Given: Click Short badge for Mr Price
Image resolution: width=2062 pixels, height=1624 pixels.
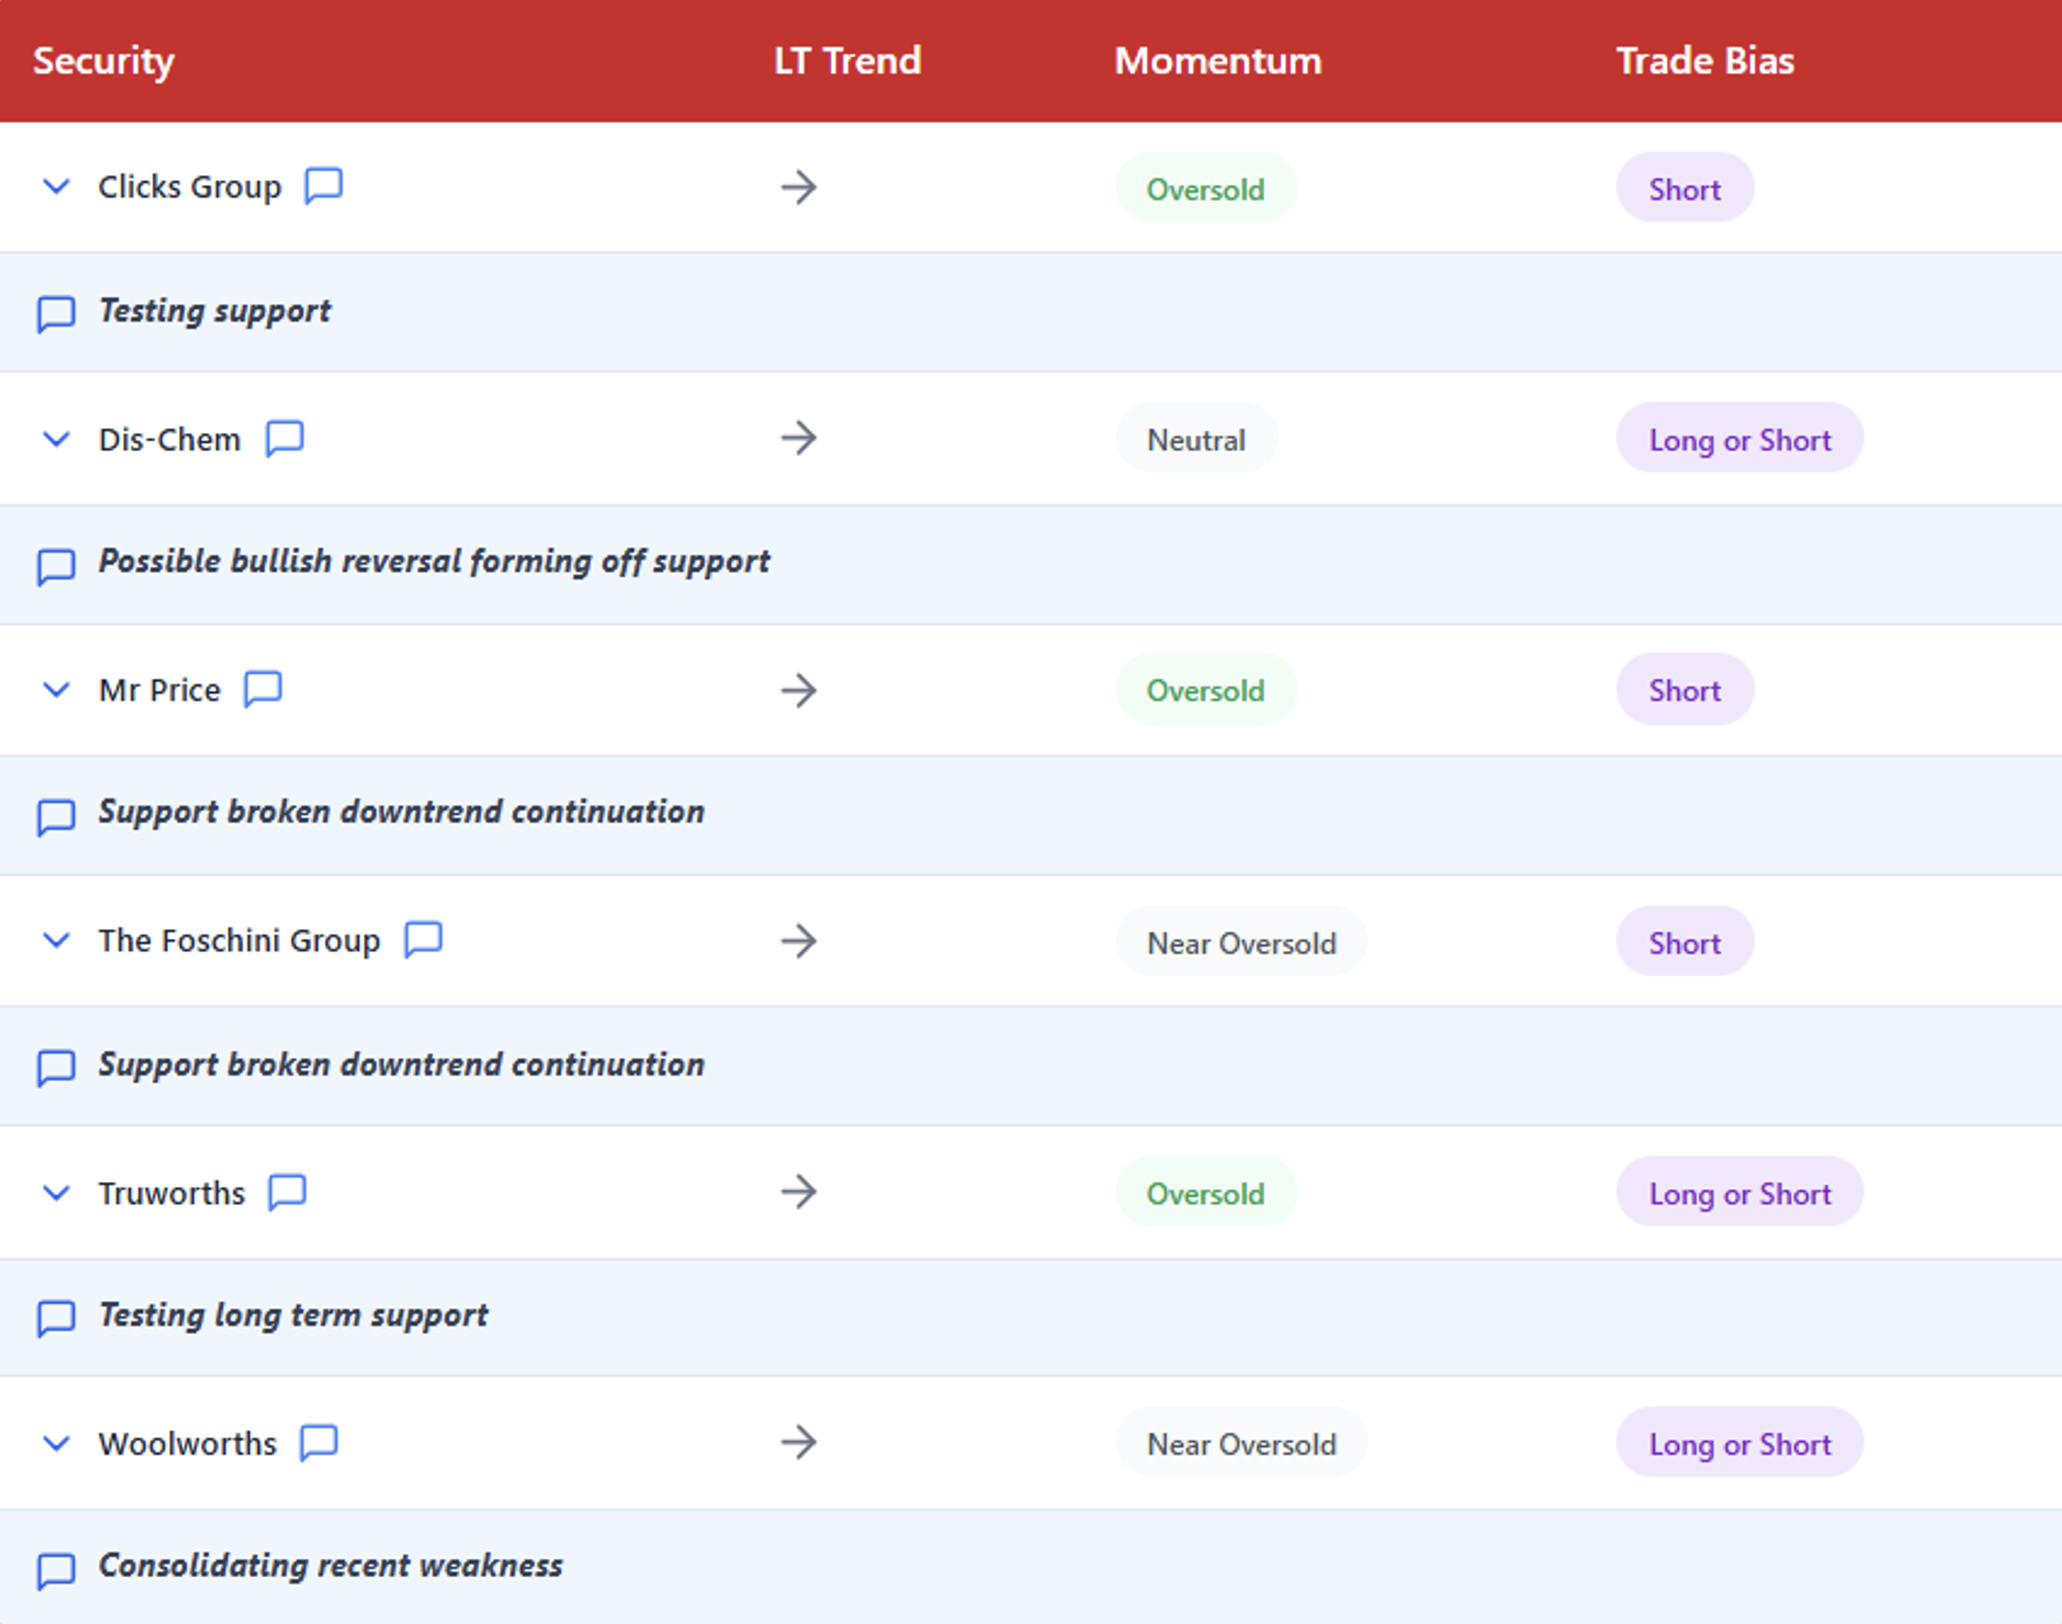Looking at the screenshot, I should coord(1684,690).
